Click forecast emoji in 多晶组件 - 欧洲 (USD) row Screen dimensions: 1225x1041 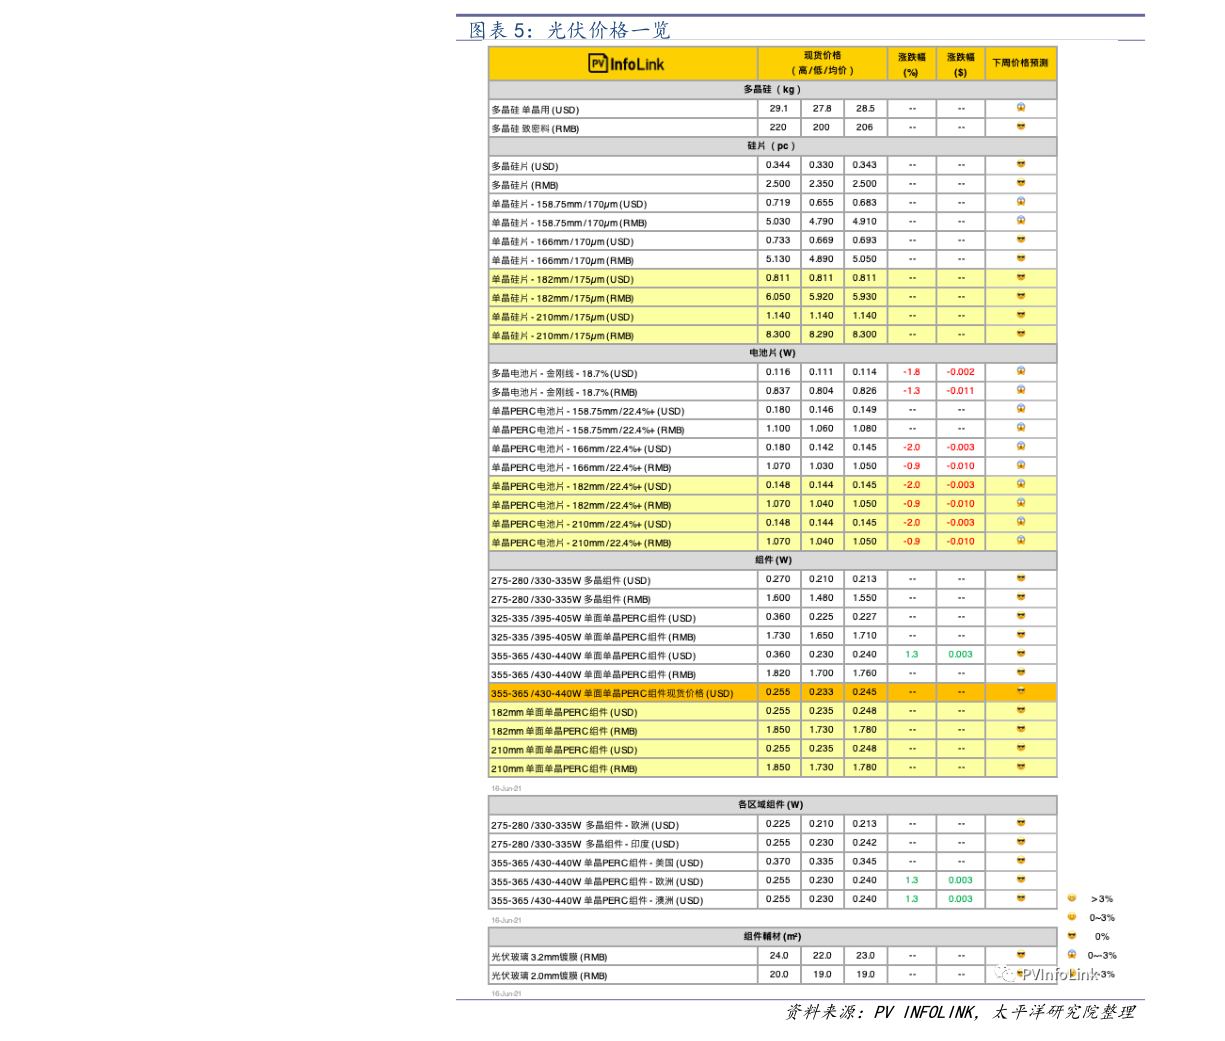tap(1021, 823)
